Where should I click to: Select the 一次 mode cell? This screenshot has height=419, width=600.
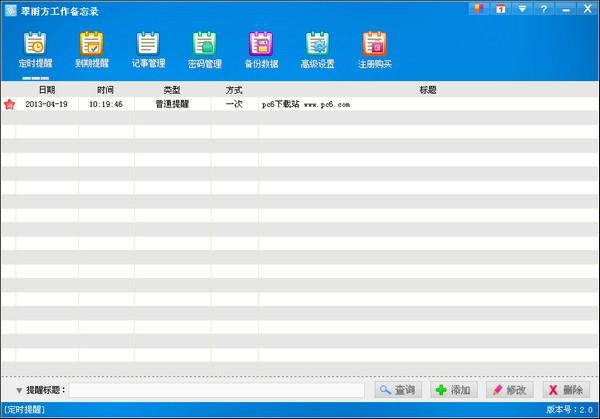coord(234,104)
